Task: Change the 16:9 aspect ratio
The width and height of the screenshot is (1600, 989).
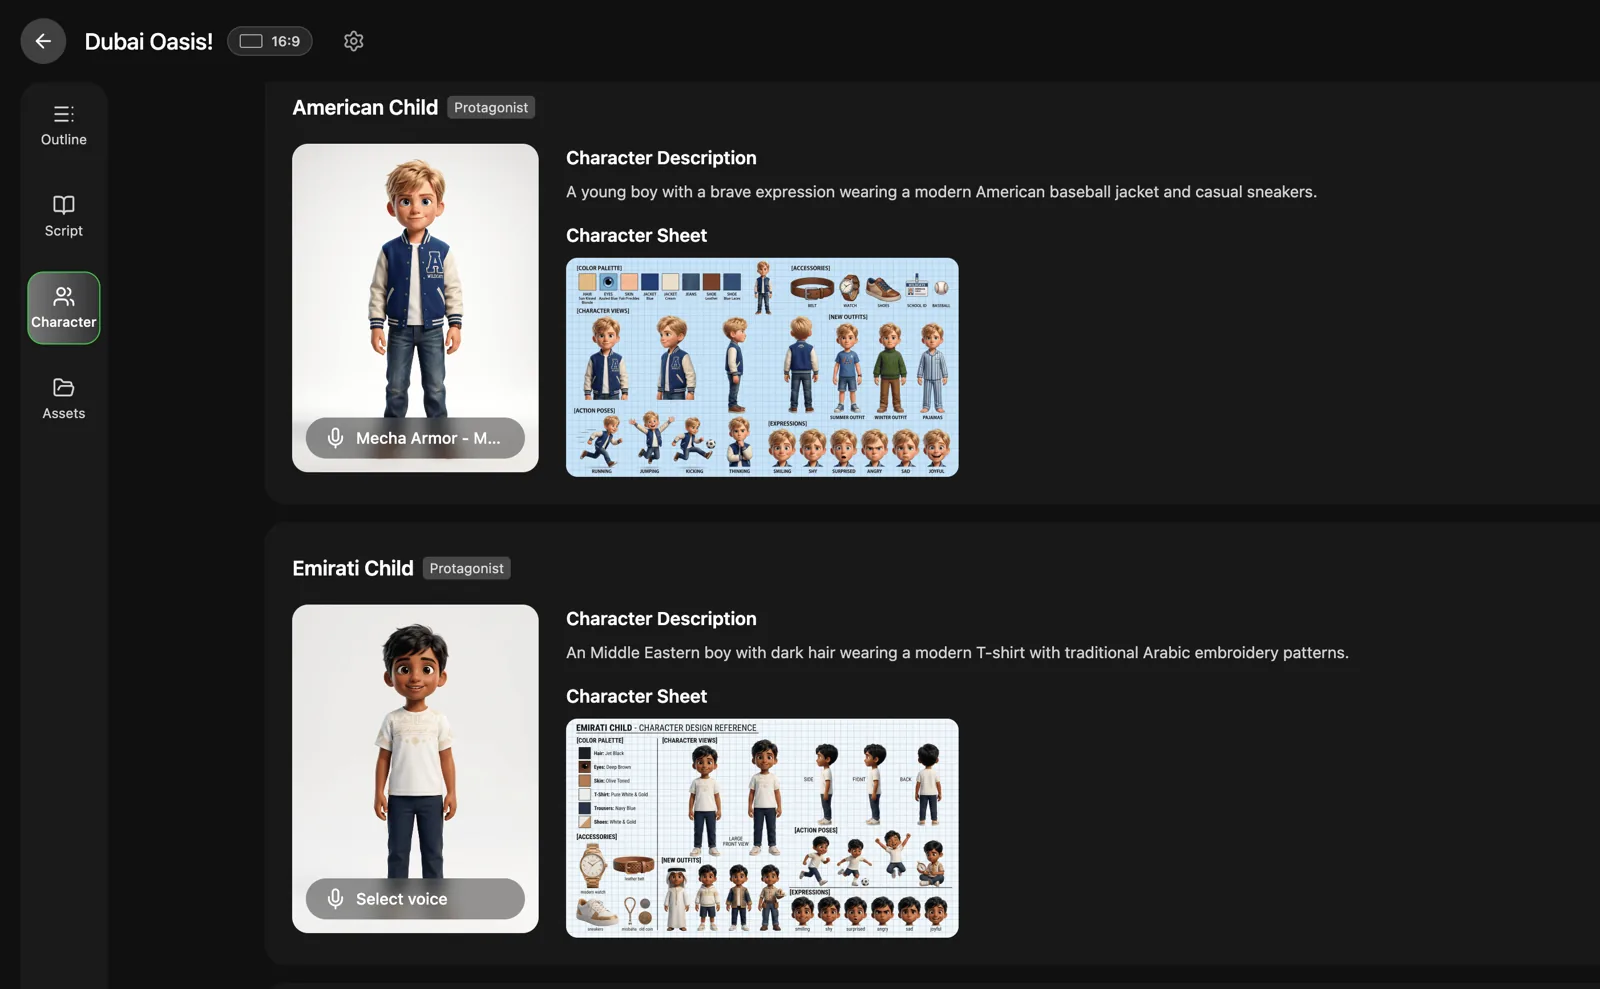Action: coord(270,41)
